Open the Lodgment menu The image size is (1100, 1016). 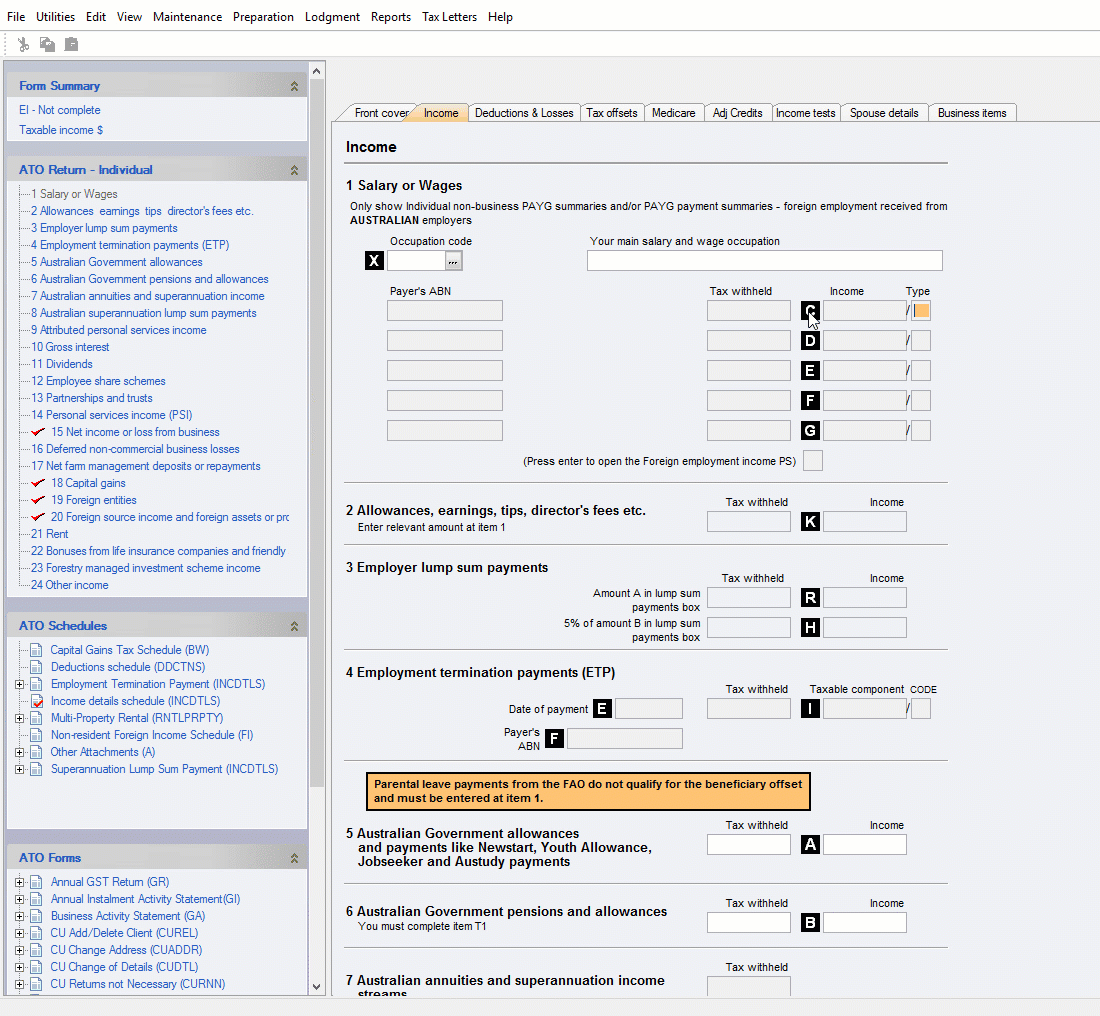(332, 17)
